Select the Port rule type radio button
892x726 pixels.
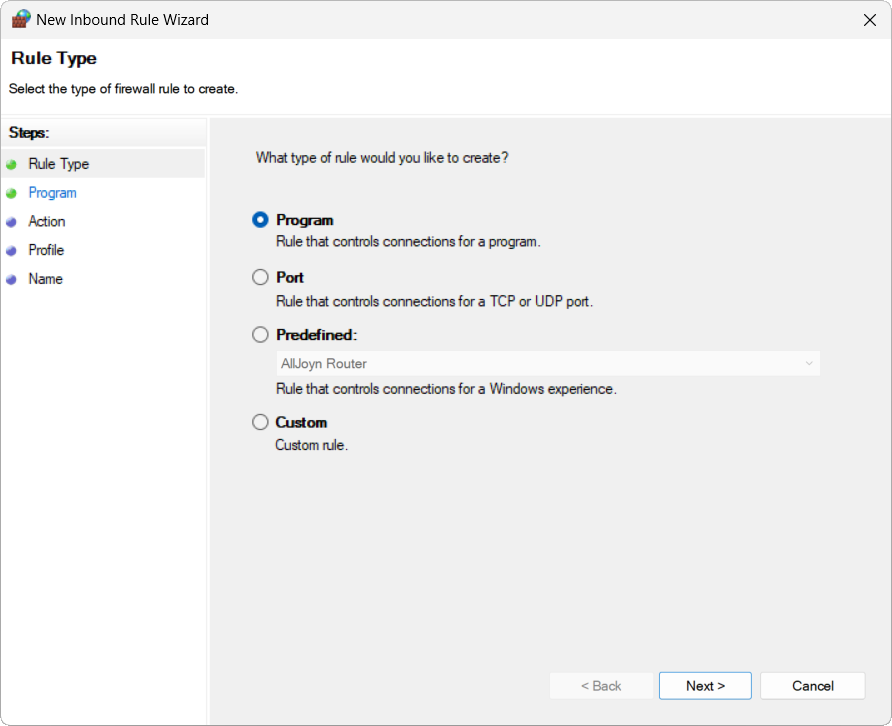(260, 277)
